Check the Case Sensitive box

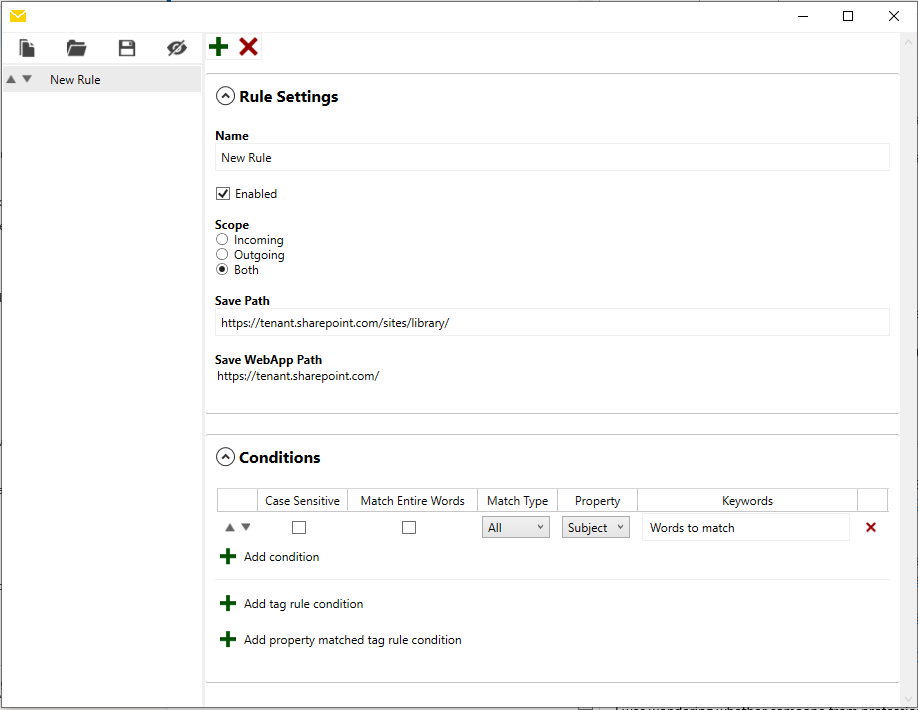[298, 527]
